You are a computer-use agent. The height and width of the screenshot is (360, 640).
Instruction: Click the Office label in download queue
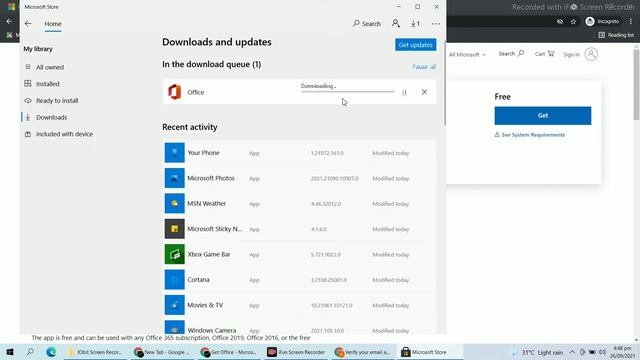196,92
